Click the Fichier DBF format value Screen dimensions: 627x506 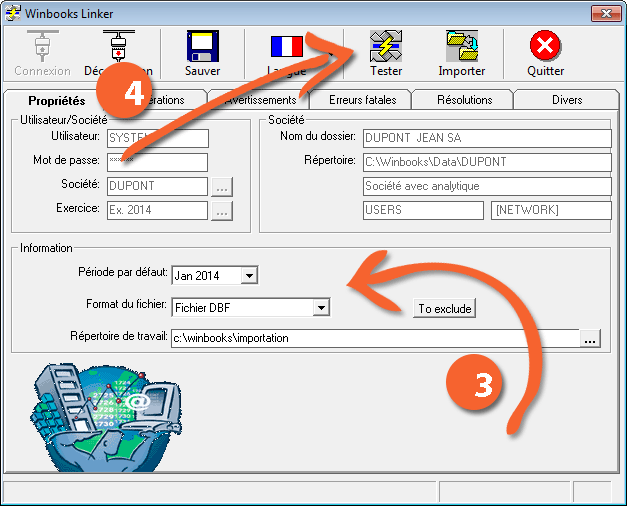coord(203,308)
